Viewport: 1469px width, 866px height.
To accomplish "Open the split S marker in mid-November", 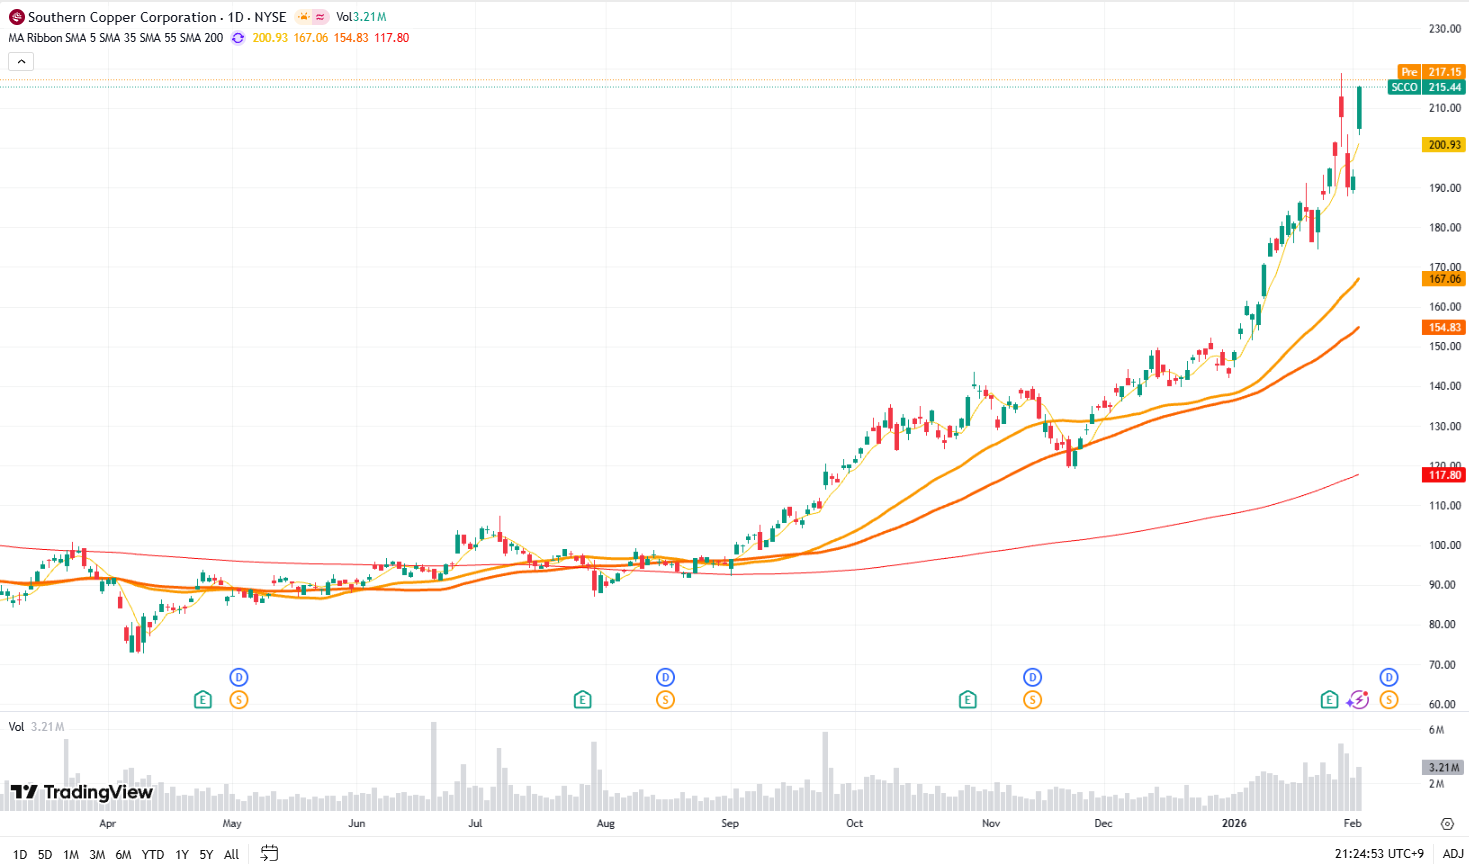I will 1032,700.
